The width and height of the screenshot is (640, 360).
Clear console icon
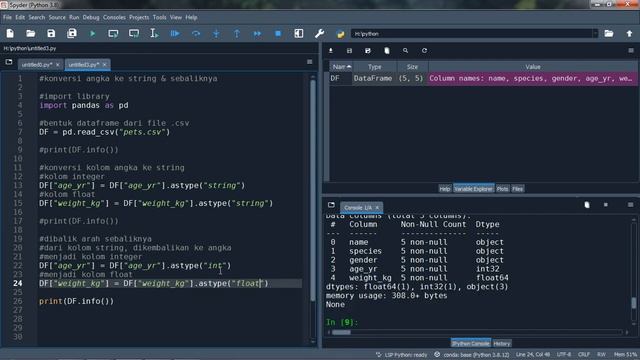click(587, 204)
